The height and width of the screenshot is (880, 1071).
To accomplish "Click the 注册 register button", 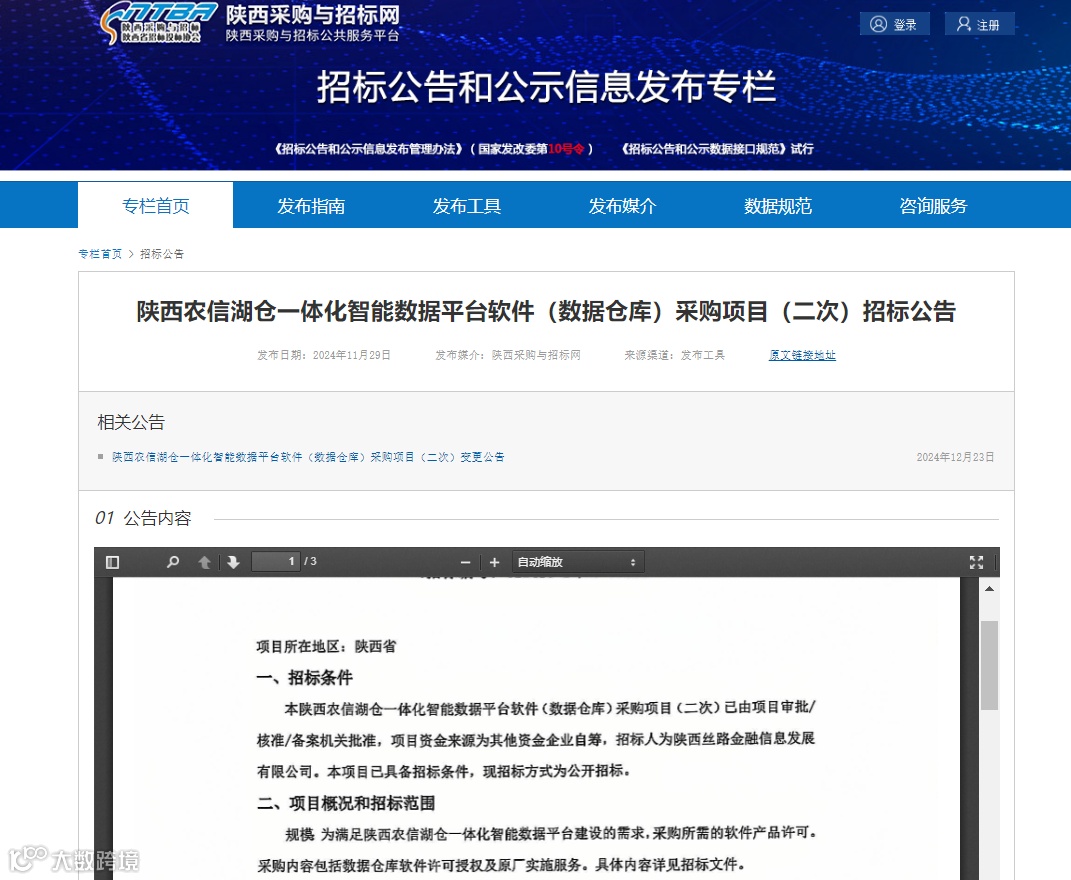I will (979, 25).
